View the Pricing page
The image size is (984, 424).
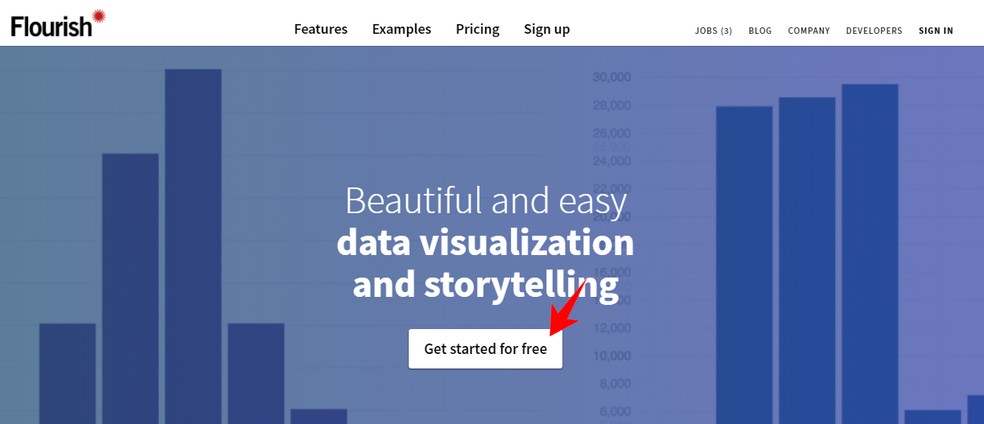[x=477, y=29]
